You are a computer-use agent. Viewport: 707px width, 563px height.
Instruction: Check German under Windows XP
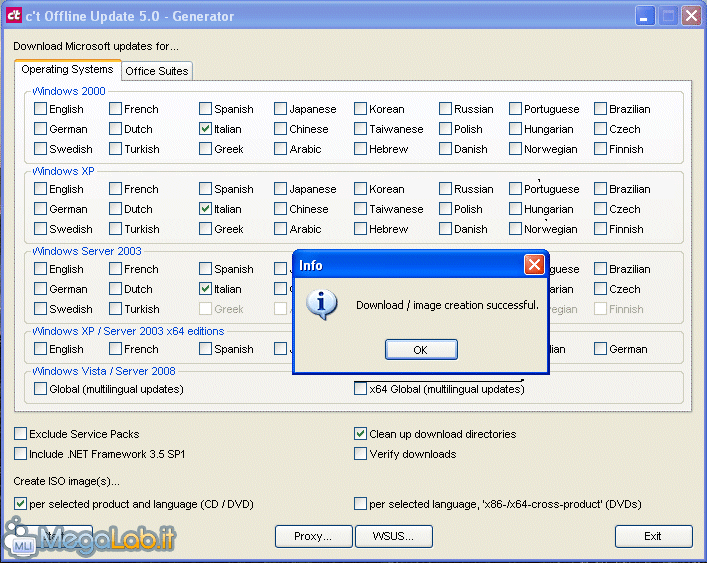click(x=40, y=209)
